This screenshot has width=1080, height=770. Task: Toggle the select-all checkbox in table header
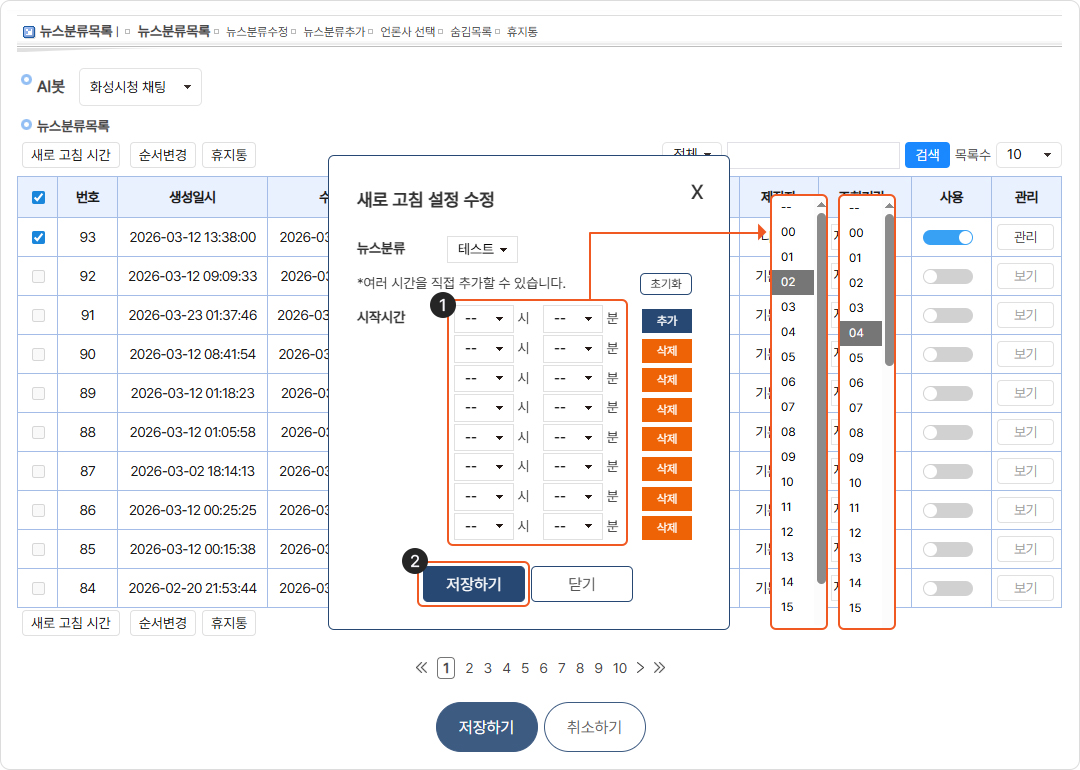(x=38, y=198)
